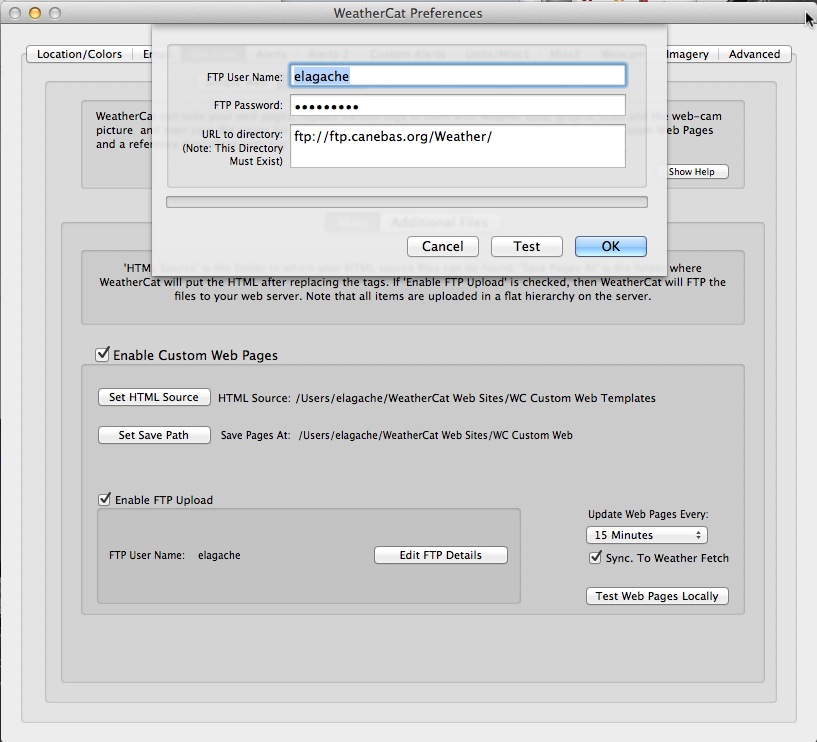Click the elagache FTP user name label

[x=219, y=555]
